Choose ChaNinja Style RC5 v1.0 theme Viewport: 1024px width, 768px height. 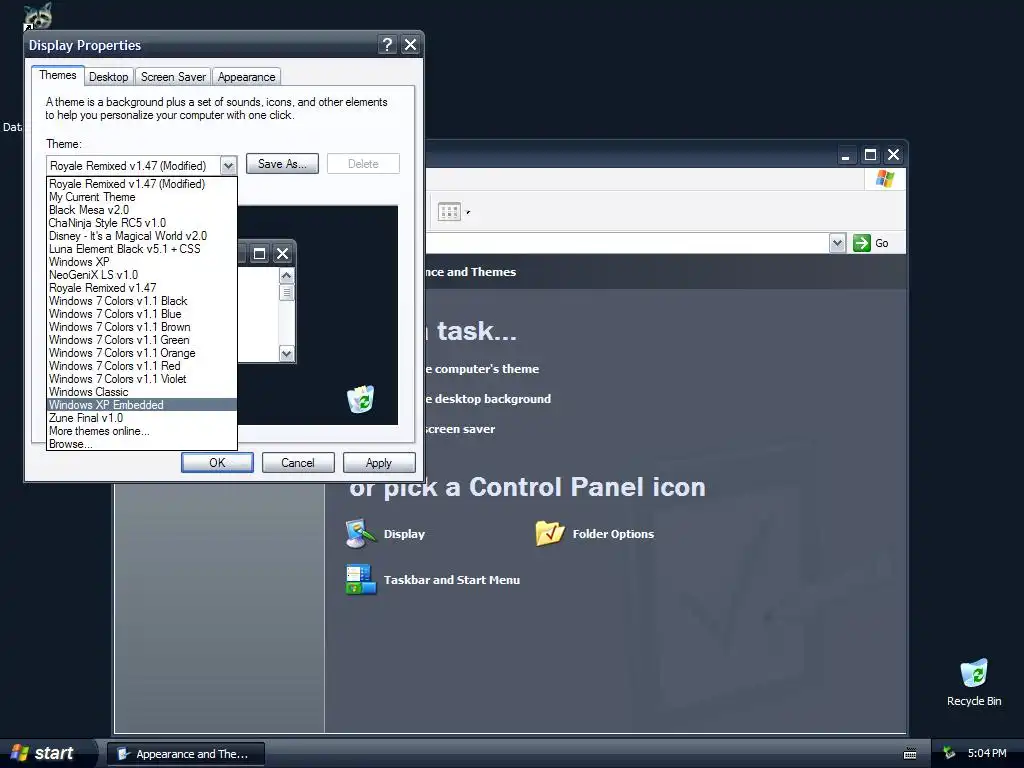(x=142, y=223)
